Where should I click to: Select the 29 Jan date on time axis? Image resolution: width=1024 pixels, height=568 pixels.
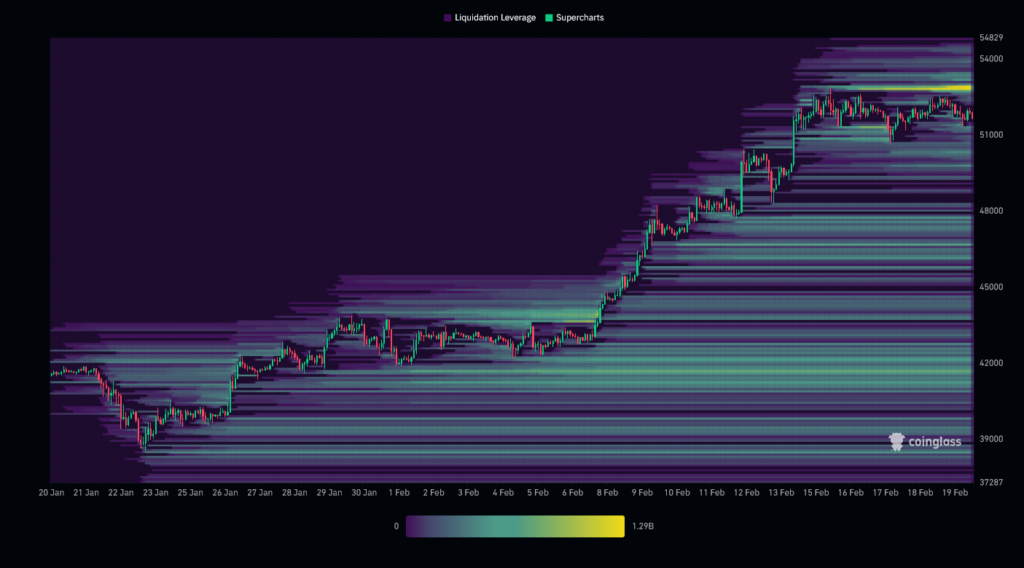point(329,492)
